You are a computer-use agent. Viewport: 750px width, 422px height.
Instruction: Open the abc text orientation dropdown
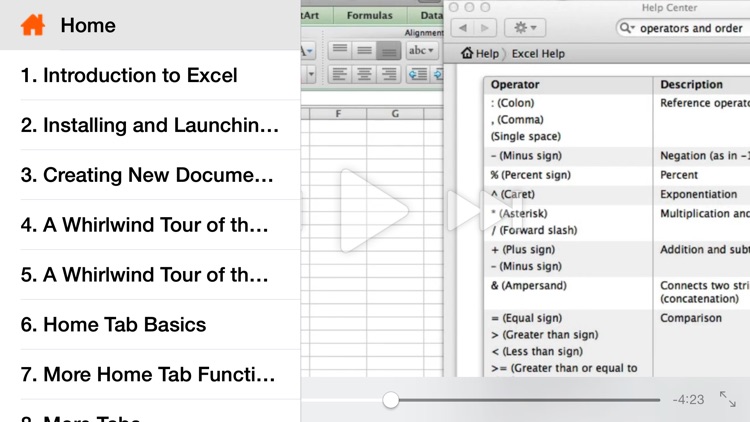[x=421, y=50]
